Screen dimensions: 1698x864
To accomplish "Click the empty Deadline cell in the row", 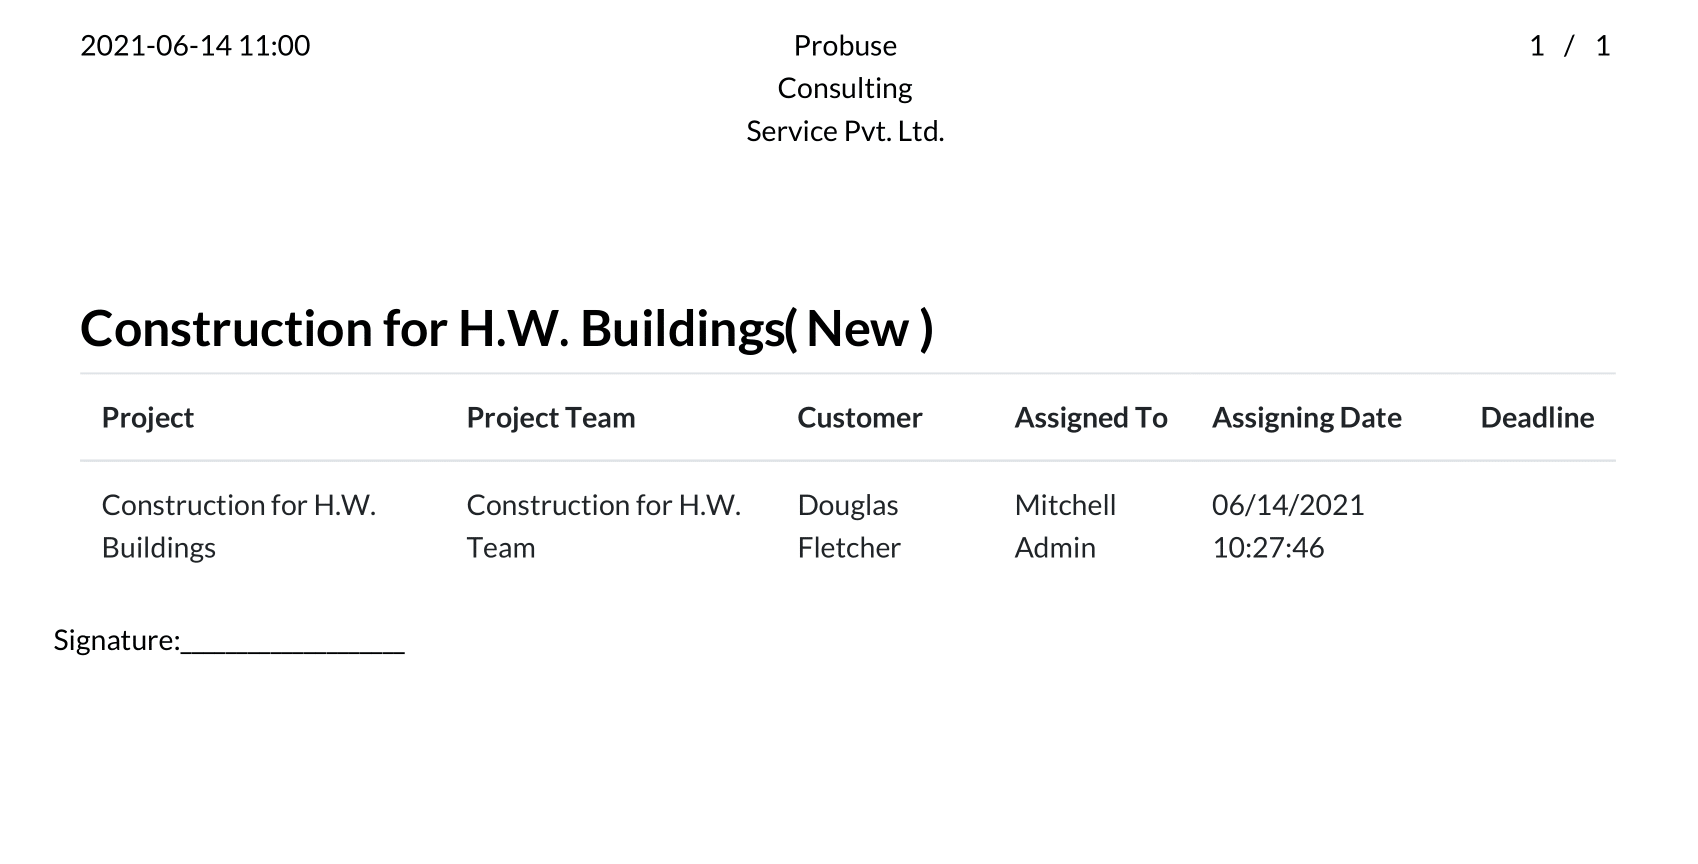I will pos(1537,526).
